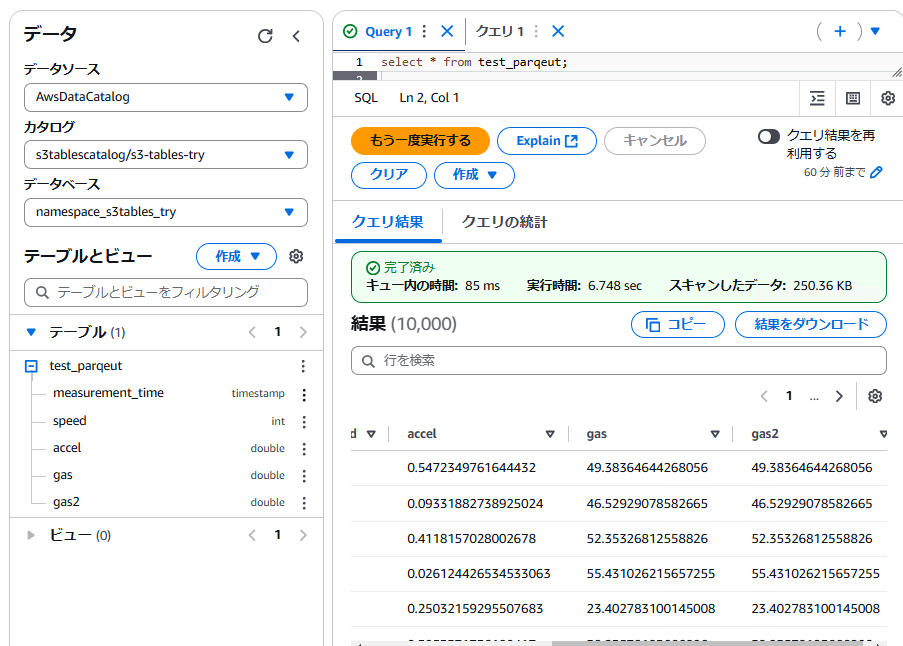
Task: Refresh the data source panel
Action: tap(265, 35)
